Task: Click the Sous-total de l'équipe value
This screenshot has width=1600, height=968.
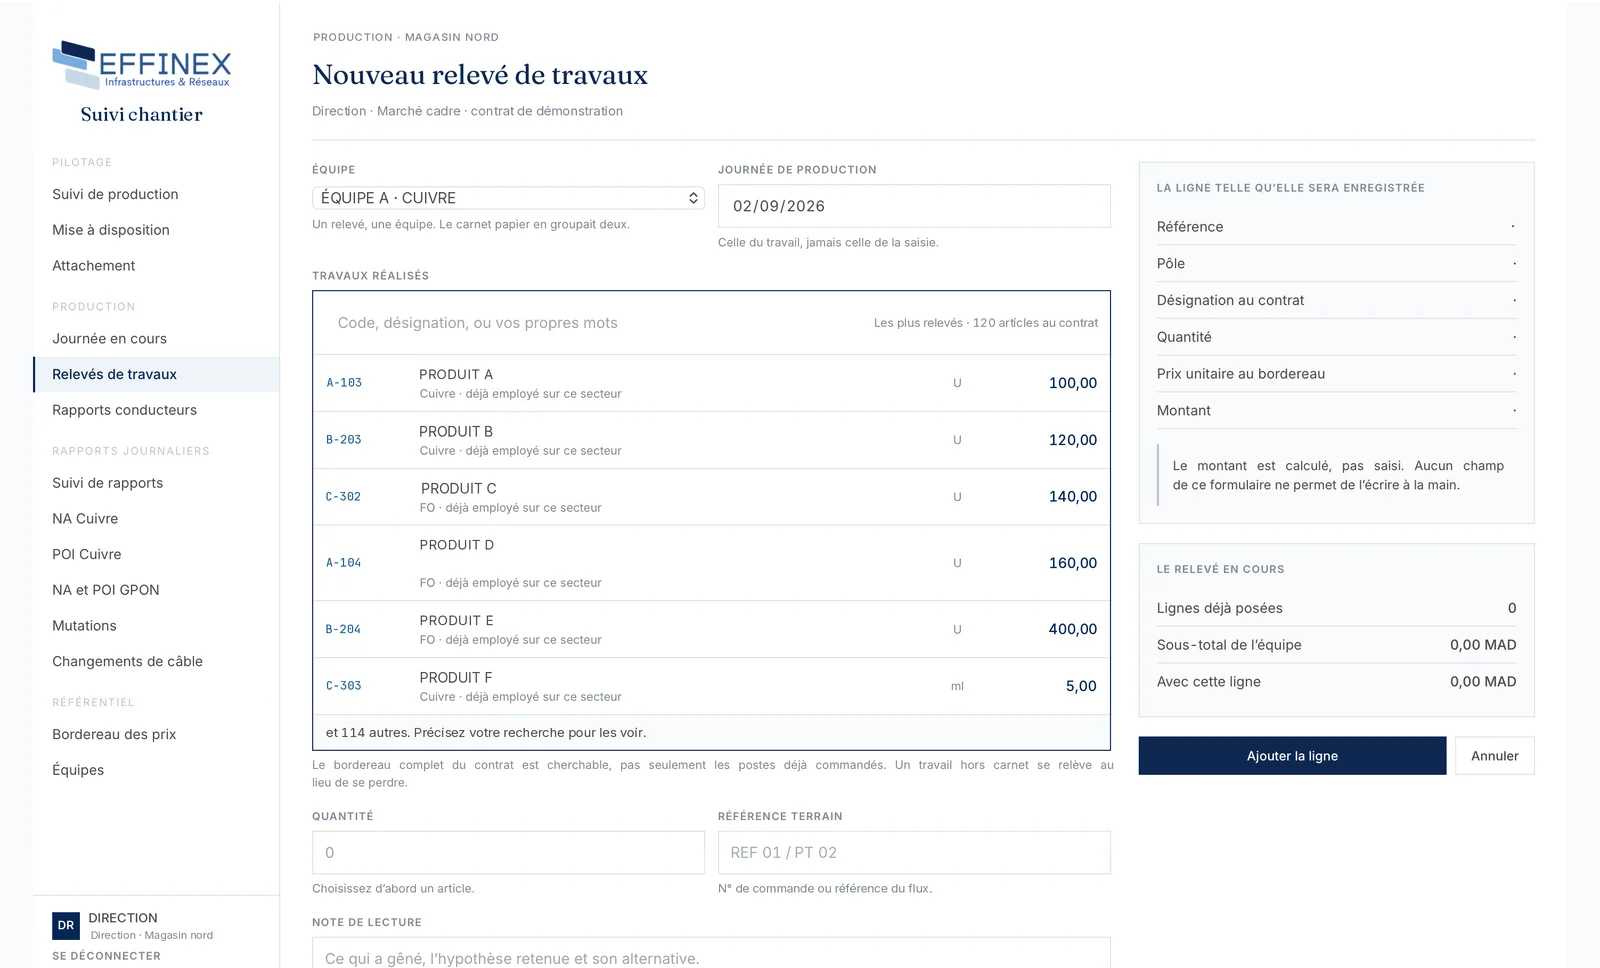Action: pos(1483,645)
